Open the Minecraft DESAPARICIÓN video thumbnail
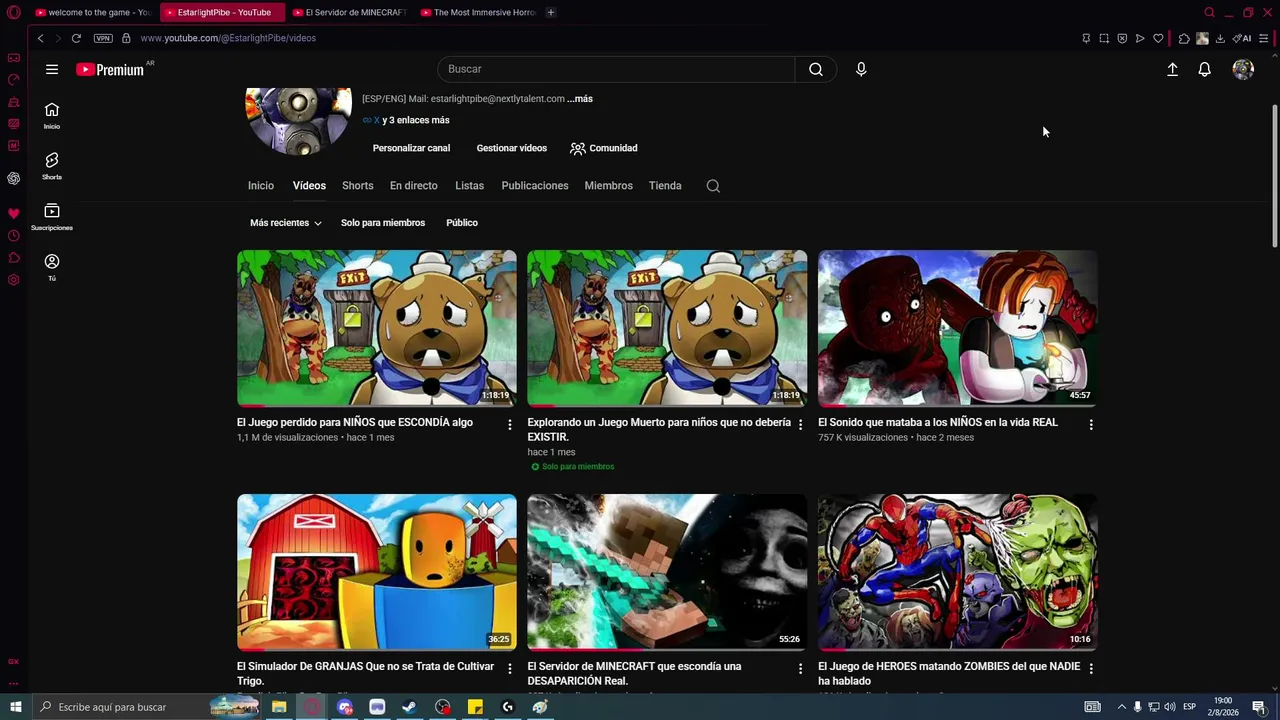 pos(667,572)
